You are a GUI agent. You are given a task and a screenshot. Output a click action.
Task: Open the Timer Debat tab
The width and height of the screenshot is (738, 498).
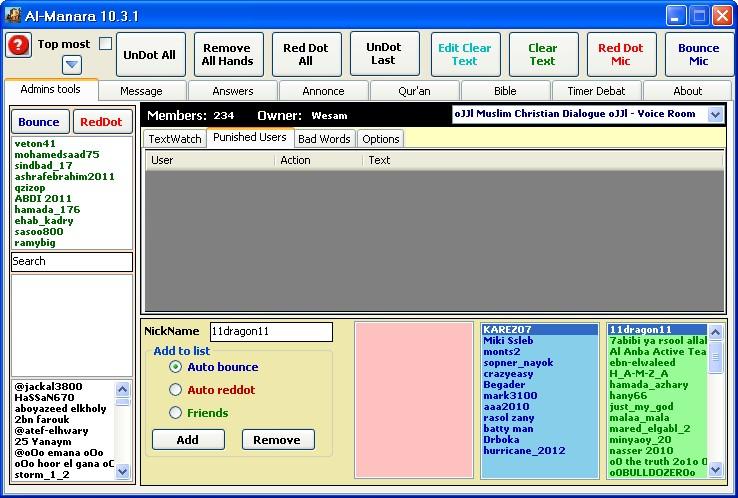point(596,91)
